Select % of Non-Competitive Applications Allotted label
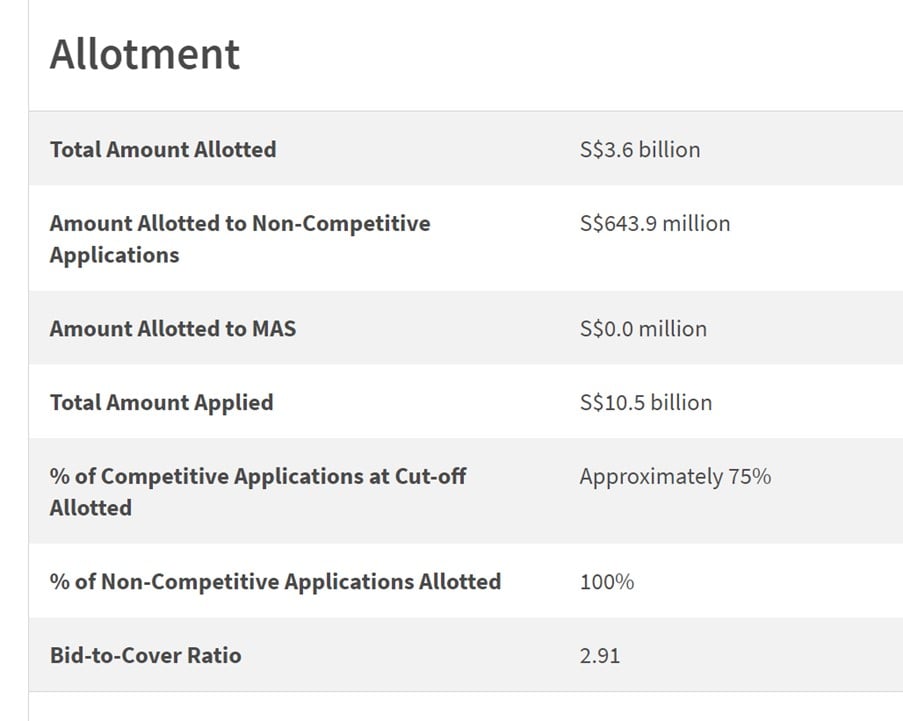 click(x=275, y=581)
